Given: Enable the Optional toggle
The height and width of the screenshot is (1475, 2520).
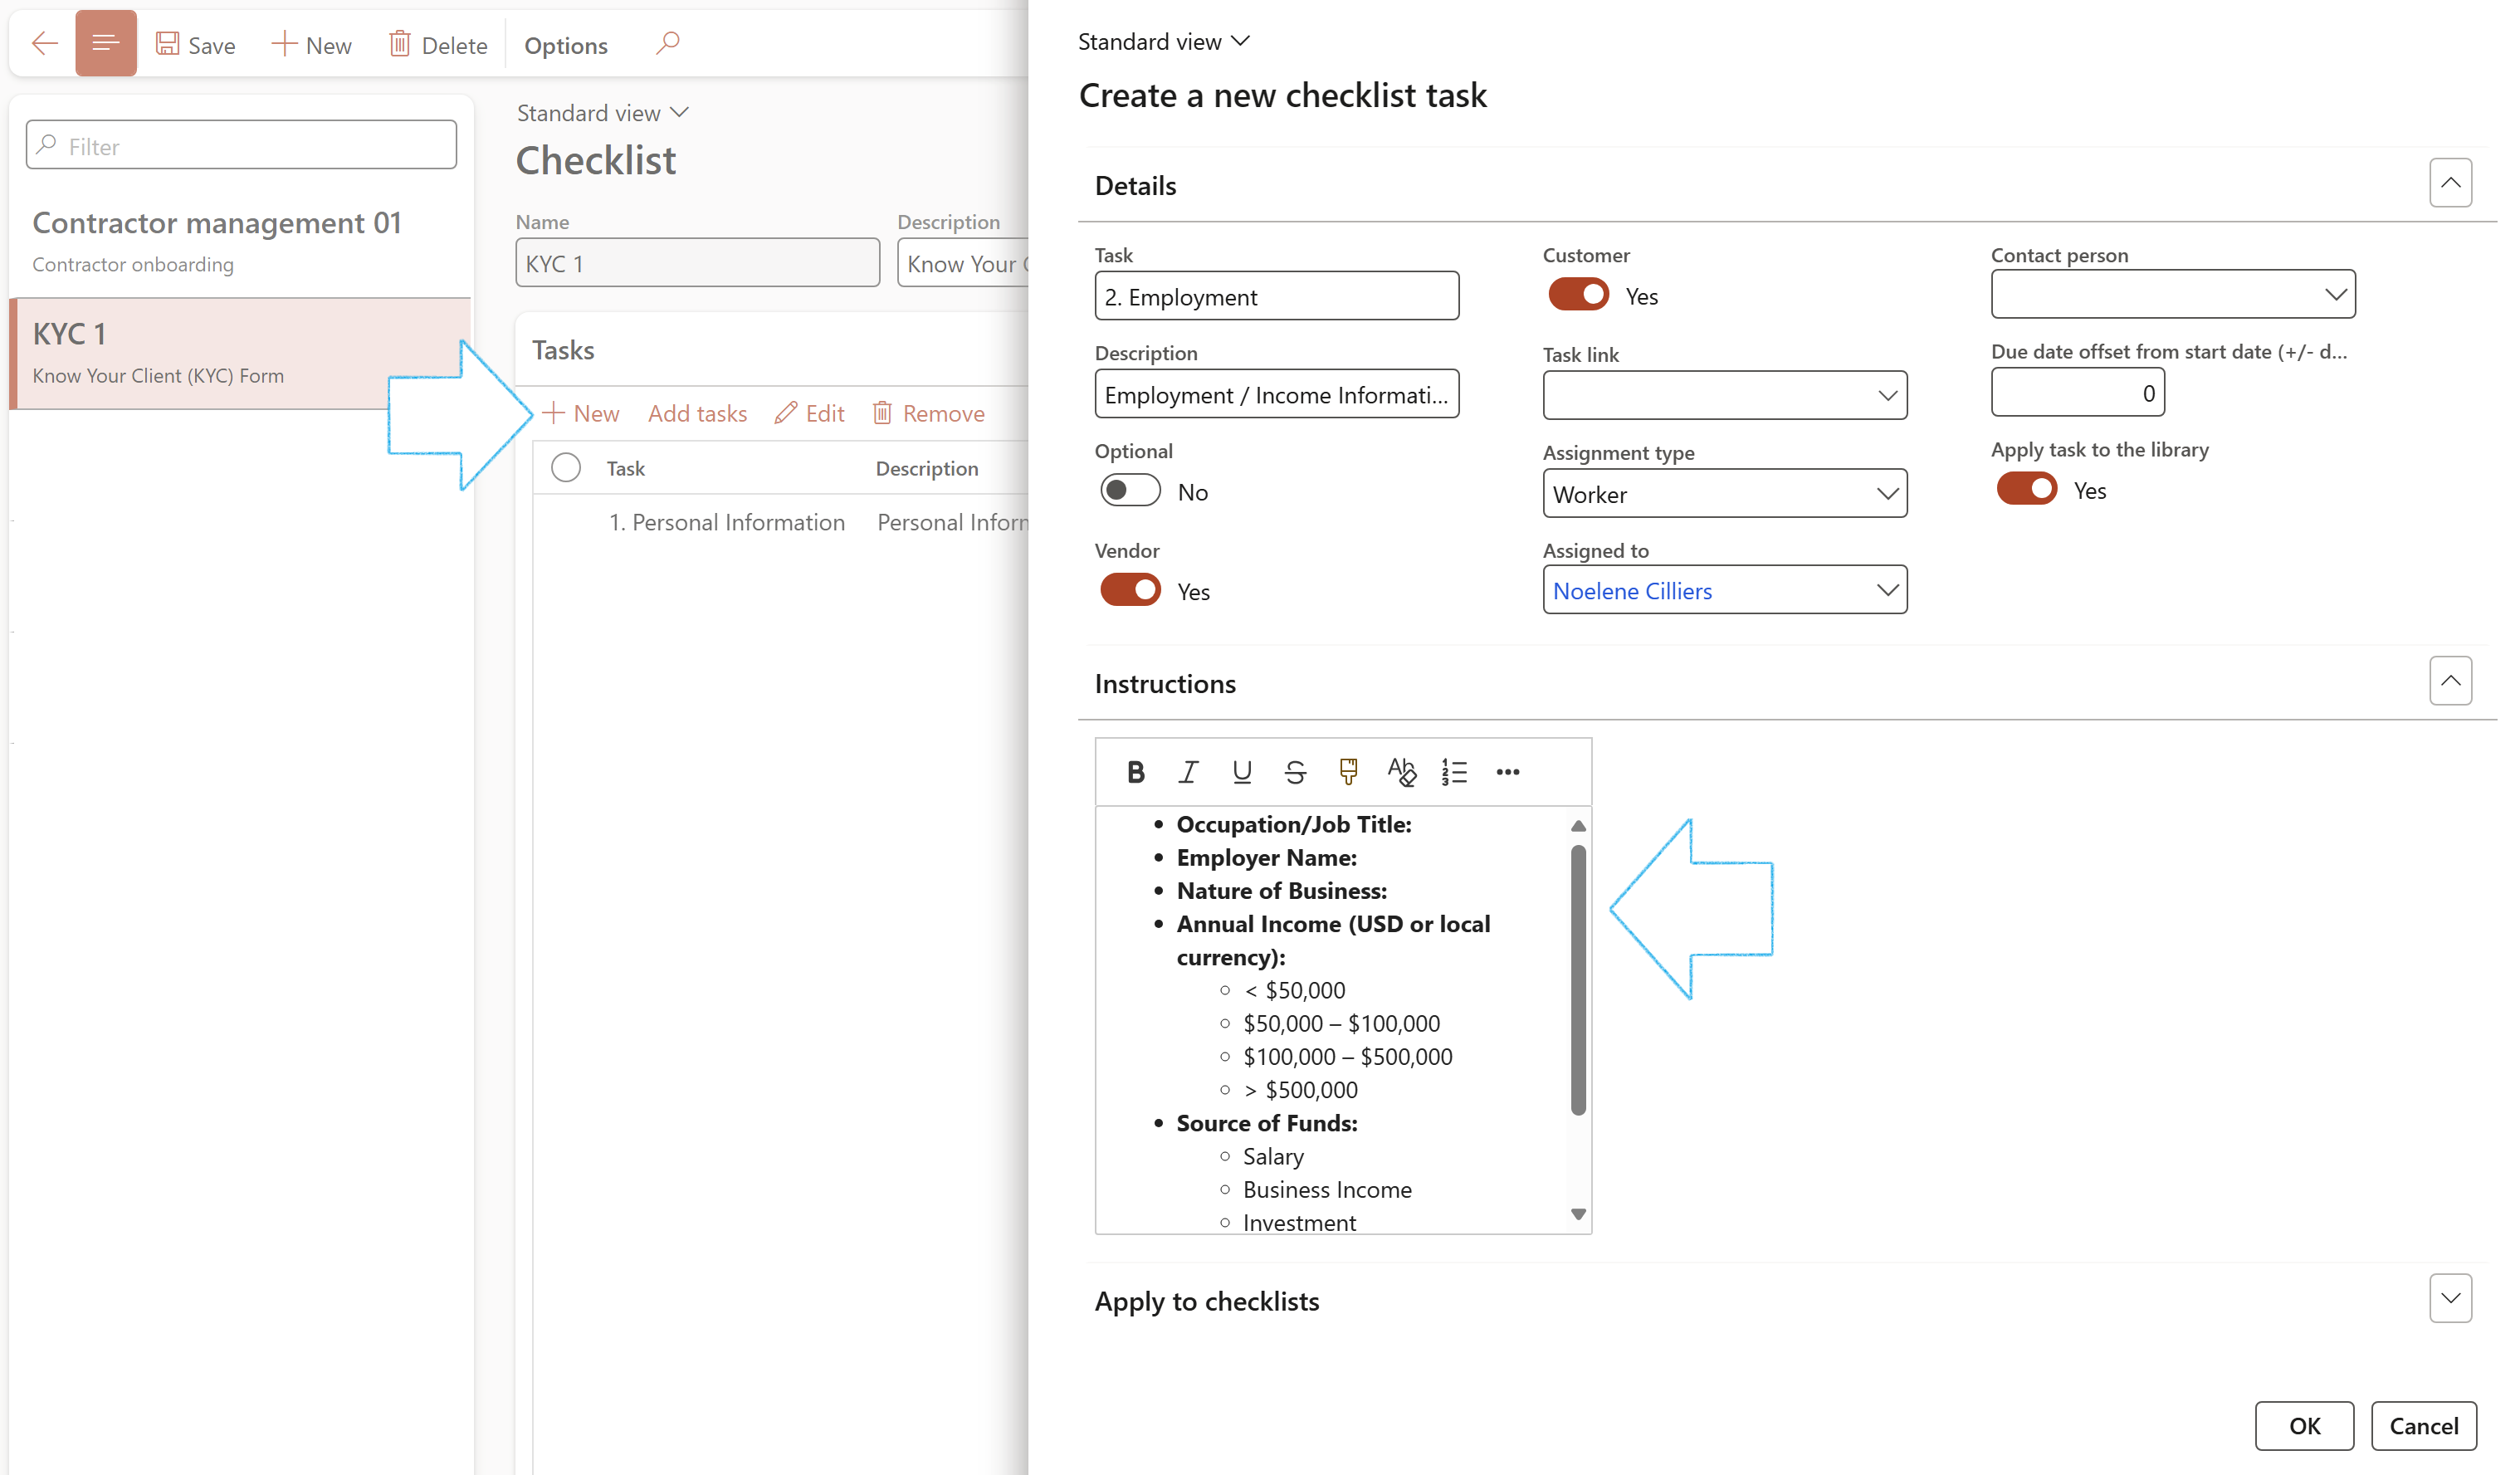Looking at the screenshot, I should 1130,491.
